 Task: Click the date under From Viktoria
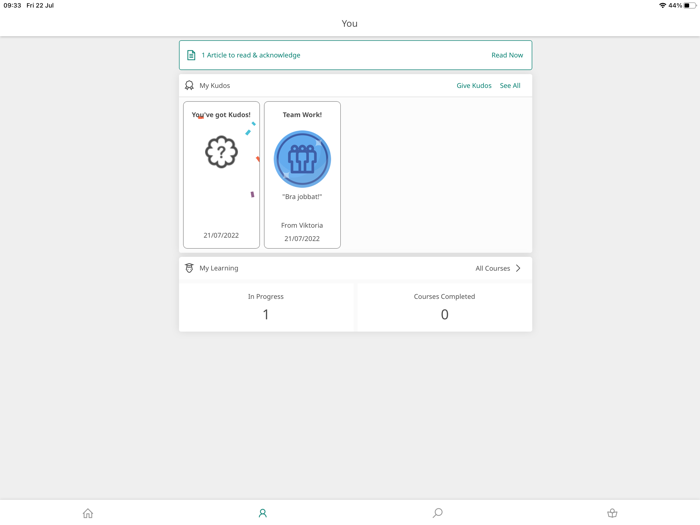[x=302, y=238]
